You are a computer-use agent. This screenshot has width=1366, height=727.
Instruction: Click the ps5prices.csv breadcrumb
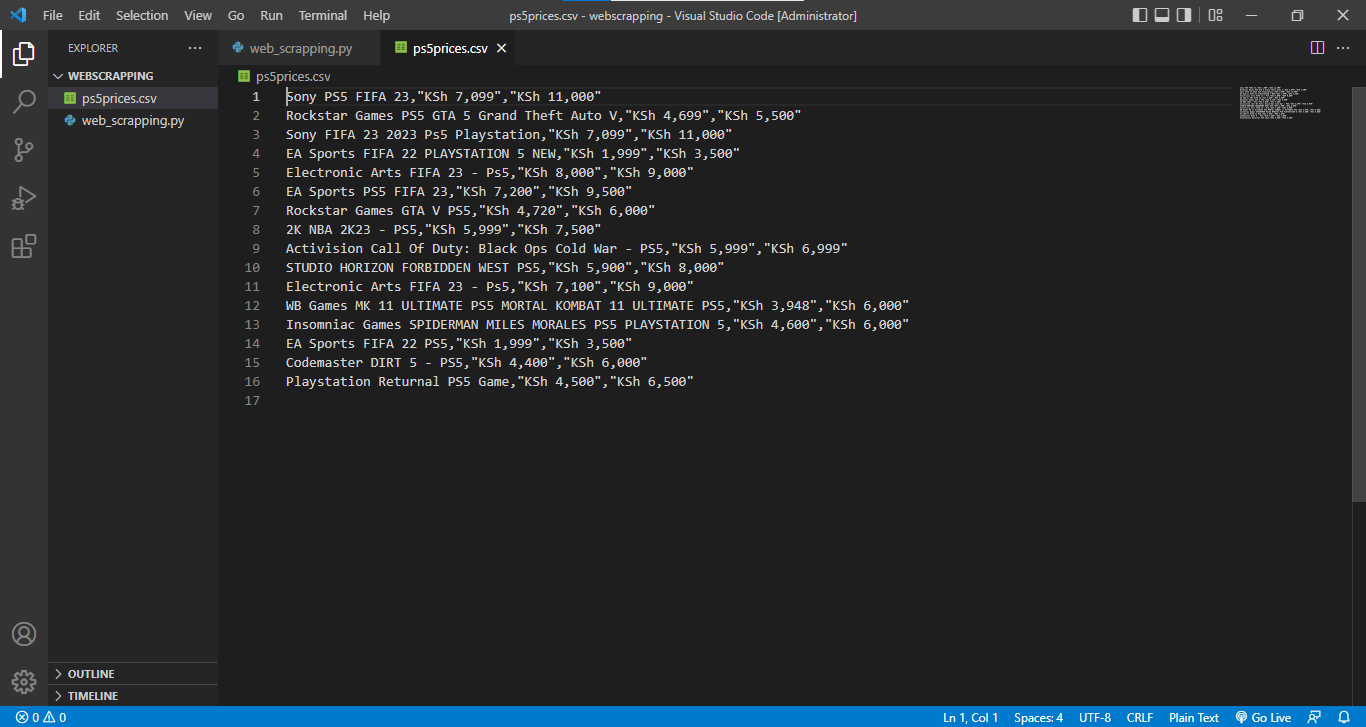click(x=284, y=76)
